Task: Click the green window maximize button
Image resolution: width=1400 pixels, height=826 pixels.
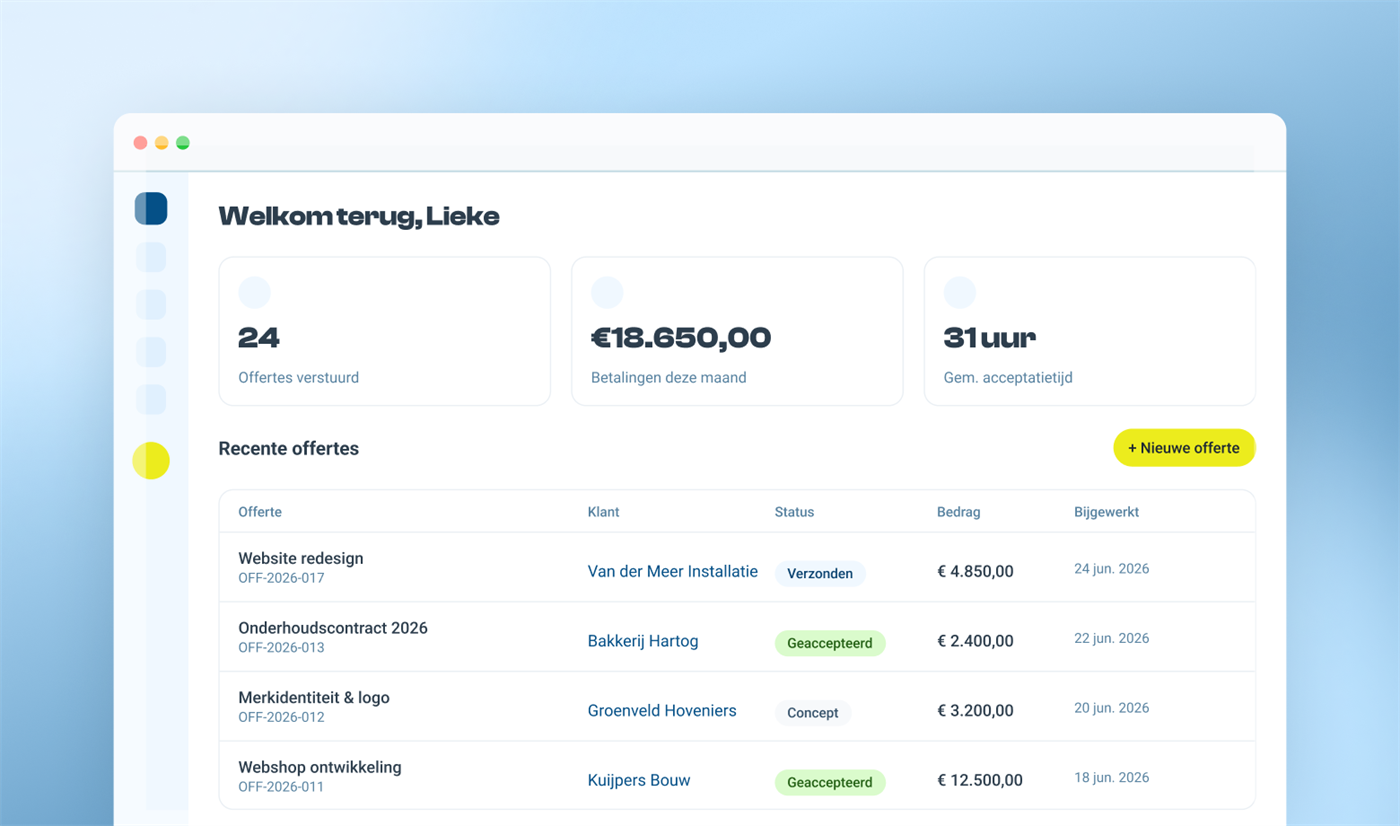Action: click(x=183, y=143)
